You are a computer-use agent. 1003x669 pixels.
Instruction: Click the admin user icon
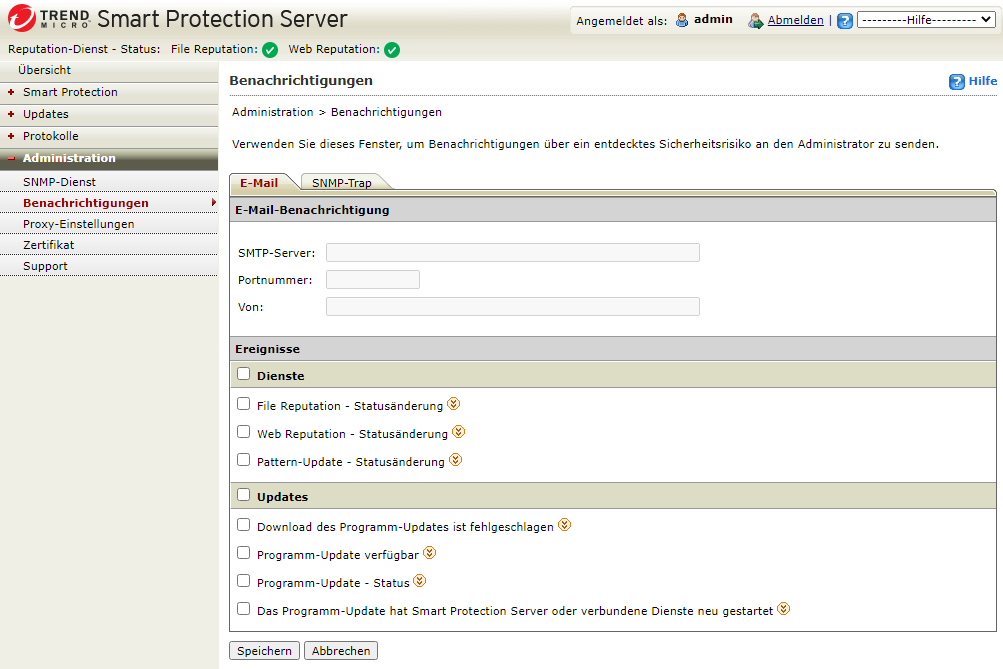tap(682, 20)
